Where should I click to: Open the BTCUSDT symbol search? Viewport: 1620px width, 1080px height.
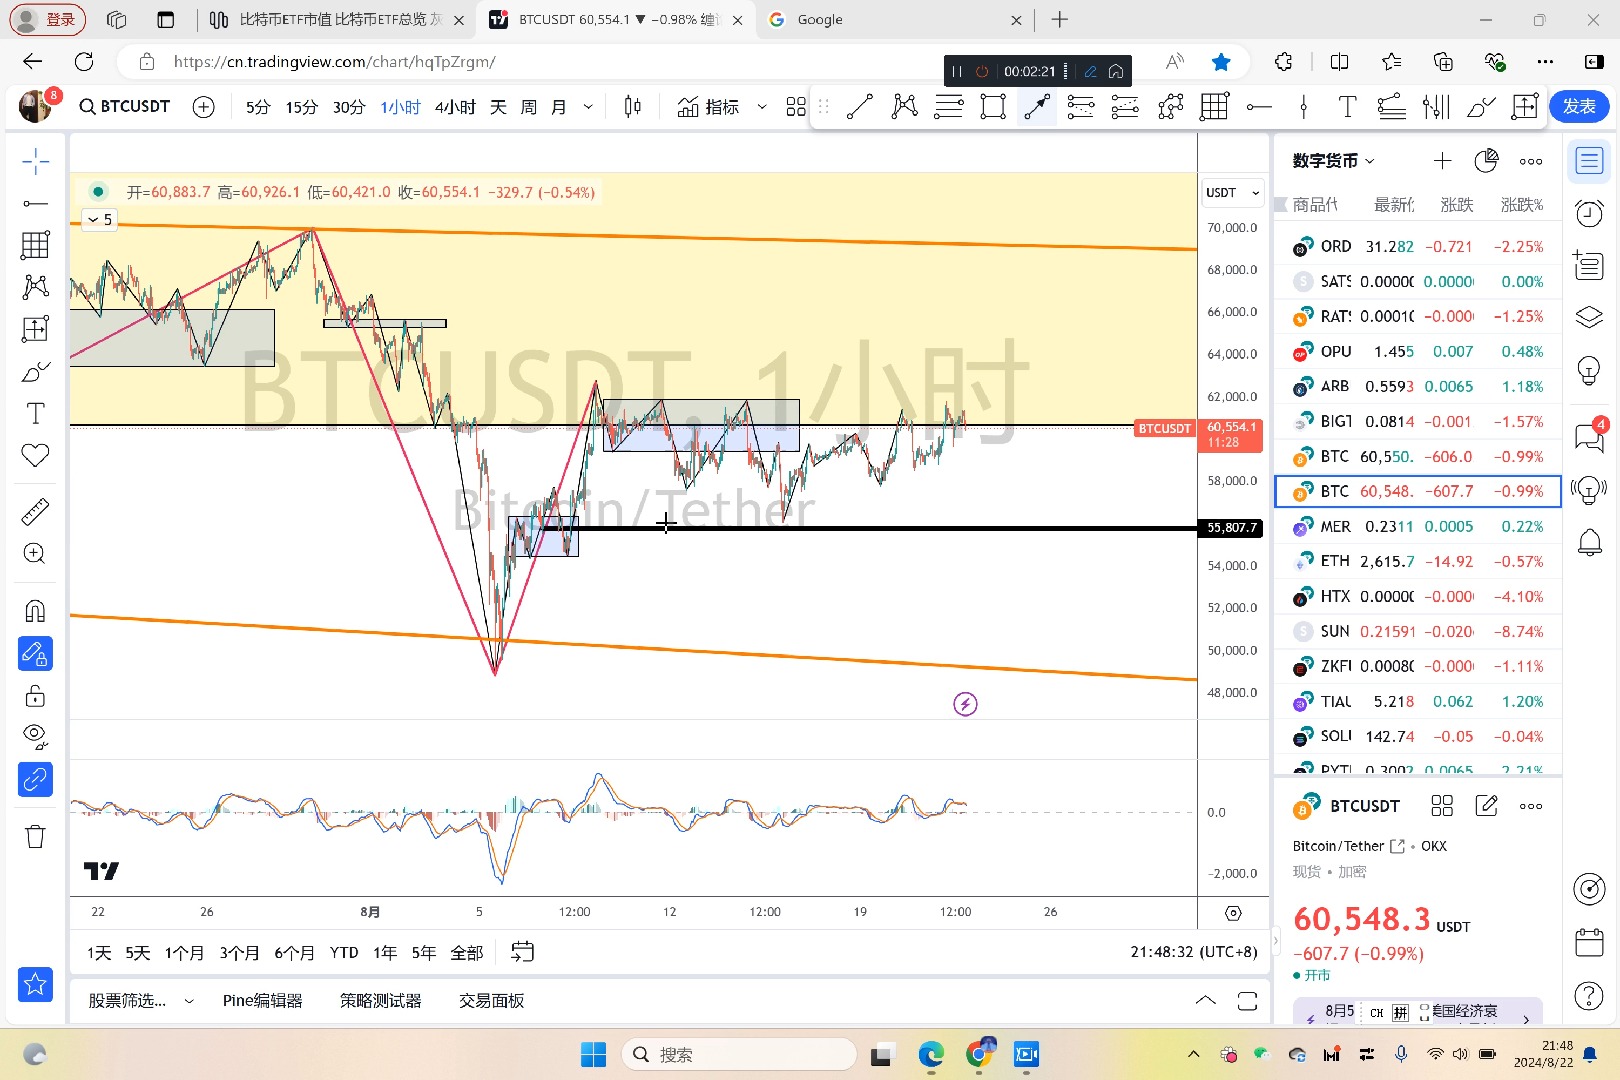(125, 106)
